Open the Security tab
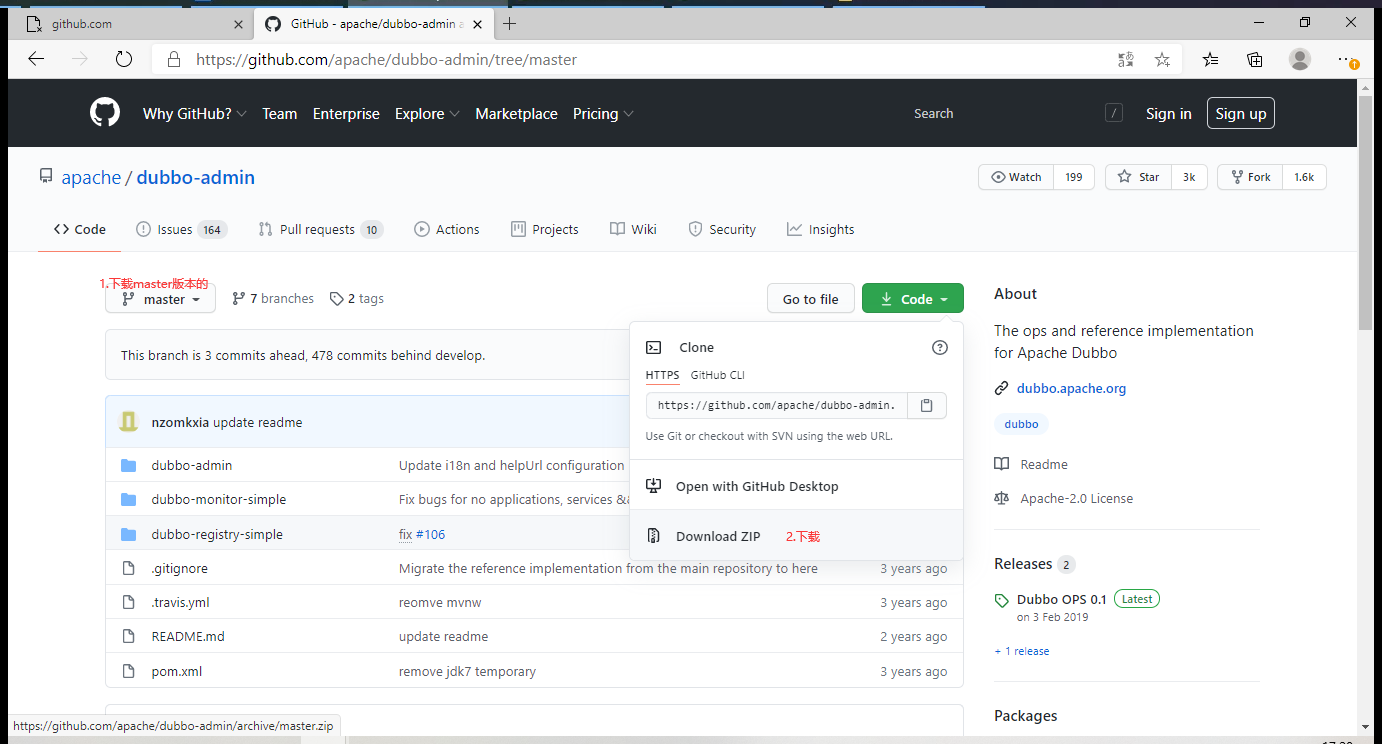Screen dimensions: 1382x744 pos(722,229)
